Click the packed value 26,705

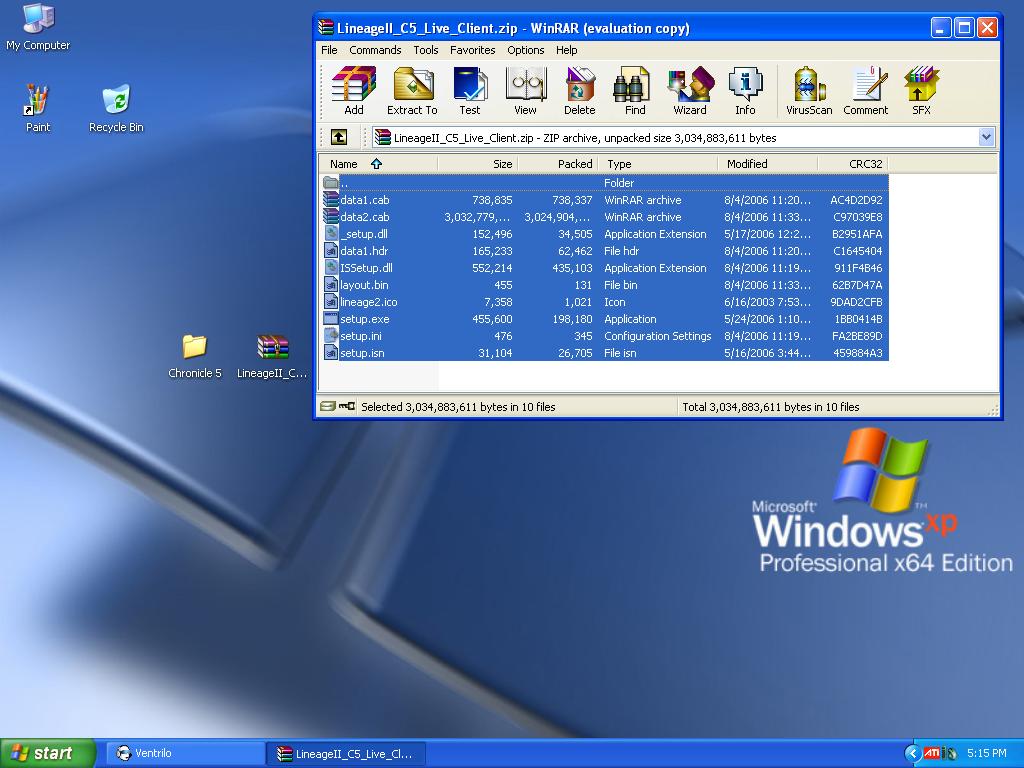coord(572,353)
